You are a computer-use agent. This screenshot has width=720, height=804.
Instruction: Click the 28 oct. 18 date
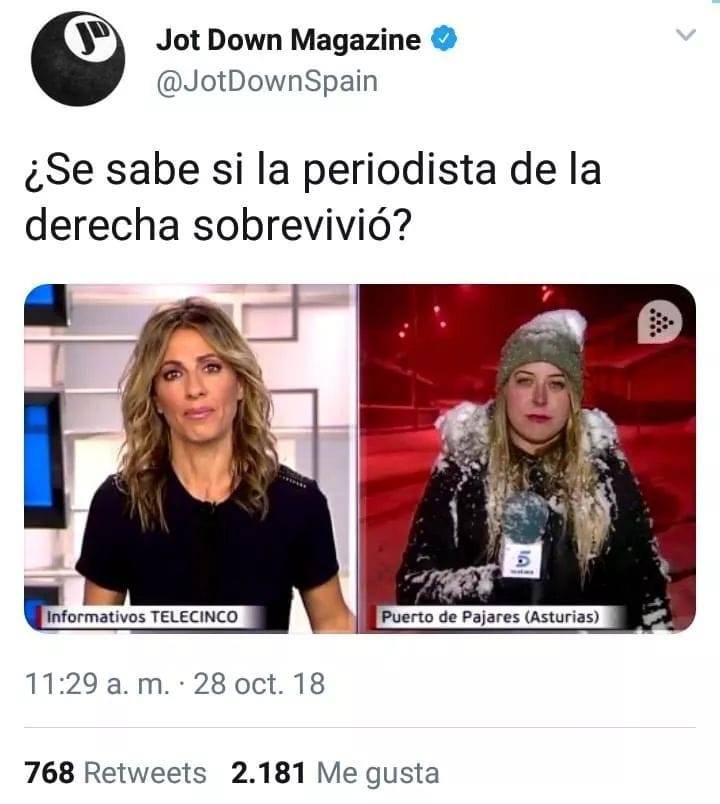tap(259, 684)
